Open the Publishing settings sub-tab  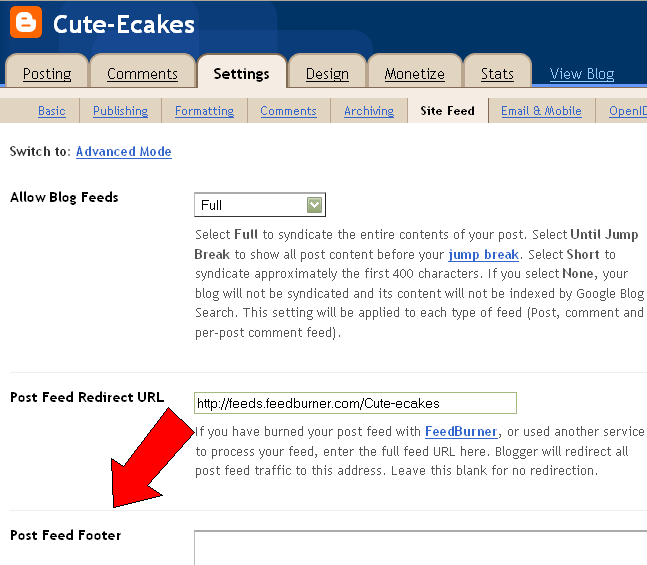pos(120,111)
